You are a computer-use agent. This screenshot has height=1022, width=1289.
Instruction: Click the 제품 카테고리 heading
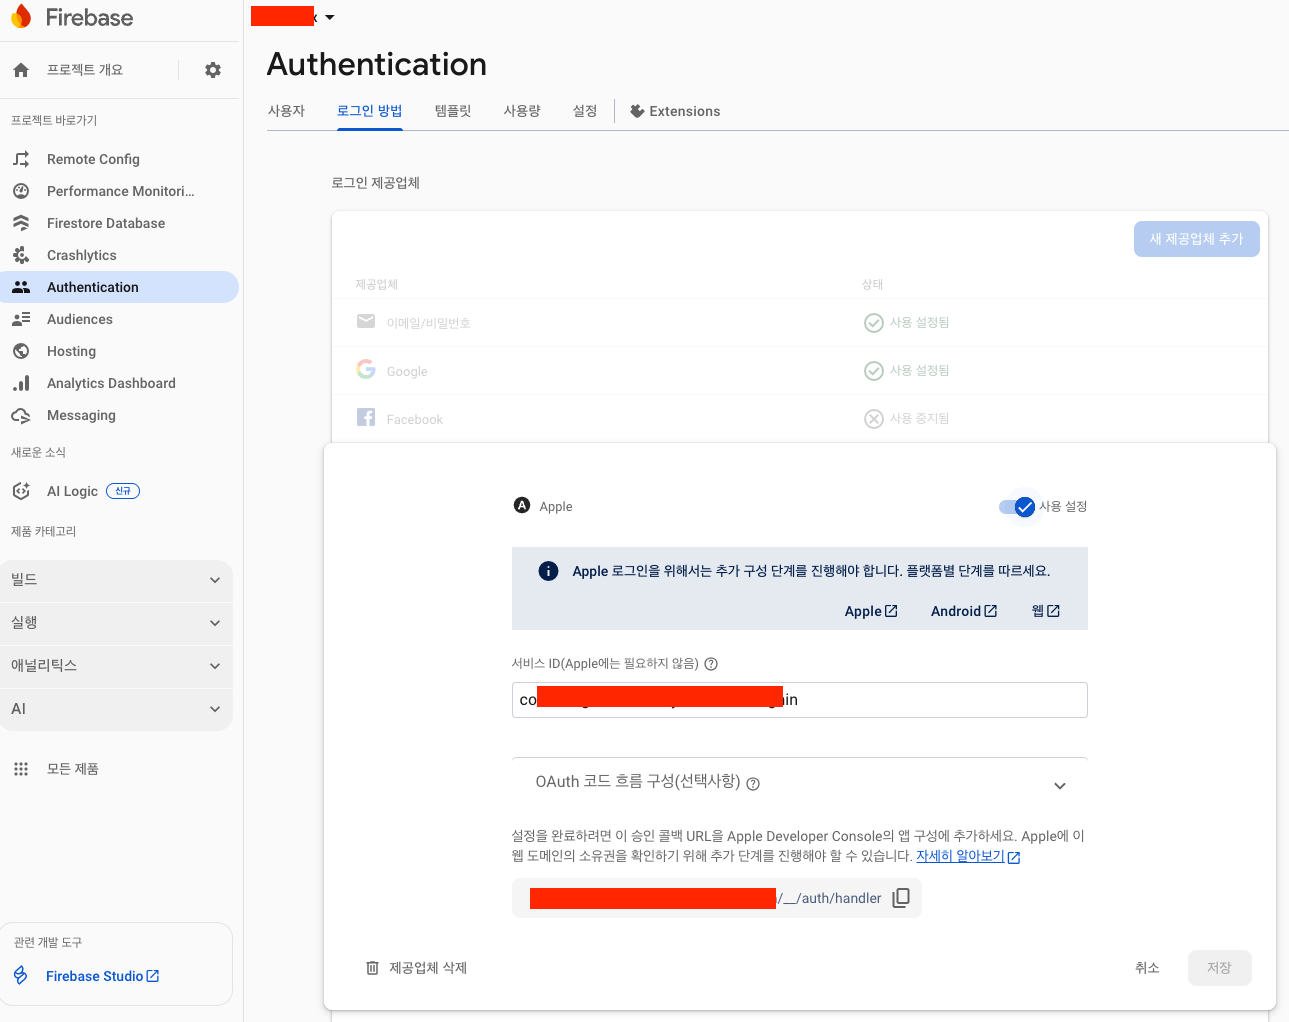[x=43, y=531]
